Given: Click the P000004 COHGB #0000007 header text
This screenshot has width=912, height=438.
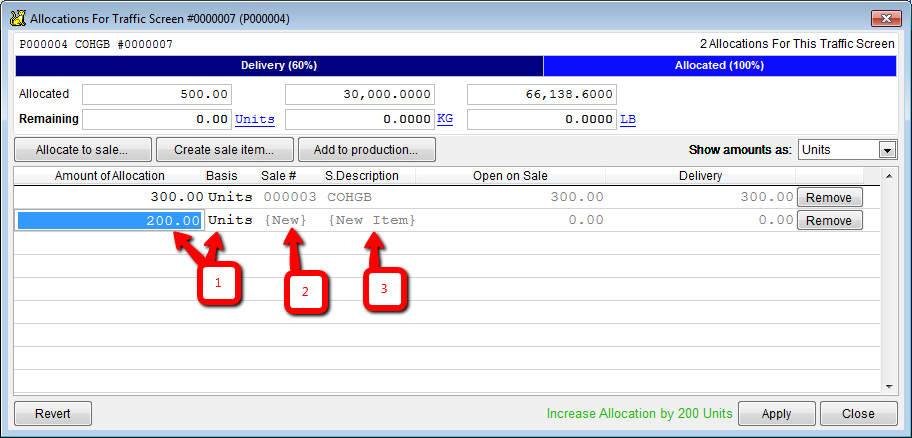Looking at the screenshot, I should tap(96, 44).
